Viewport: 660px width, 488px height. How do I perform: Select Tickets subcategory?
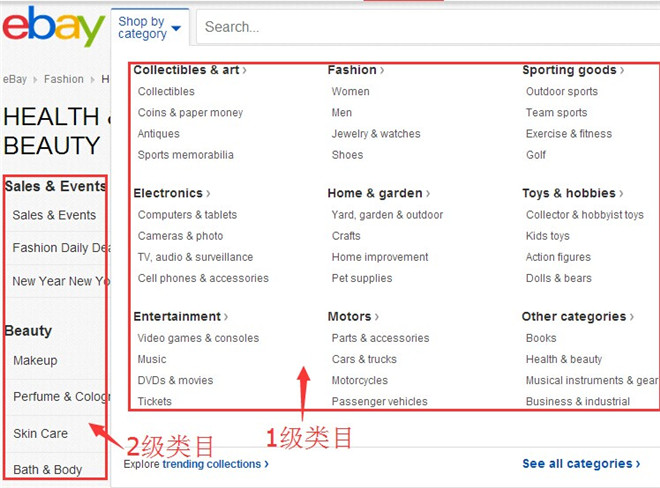click(x=154, y=402)
